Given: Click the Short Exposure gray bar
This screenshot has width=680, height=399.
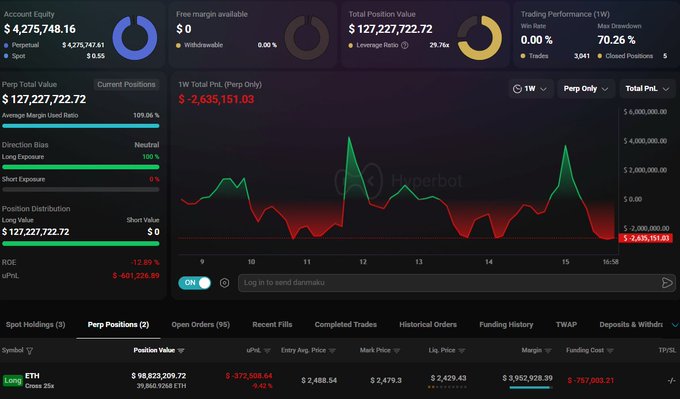Looking at the screenshot, I should [x=81, y=190].
